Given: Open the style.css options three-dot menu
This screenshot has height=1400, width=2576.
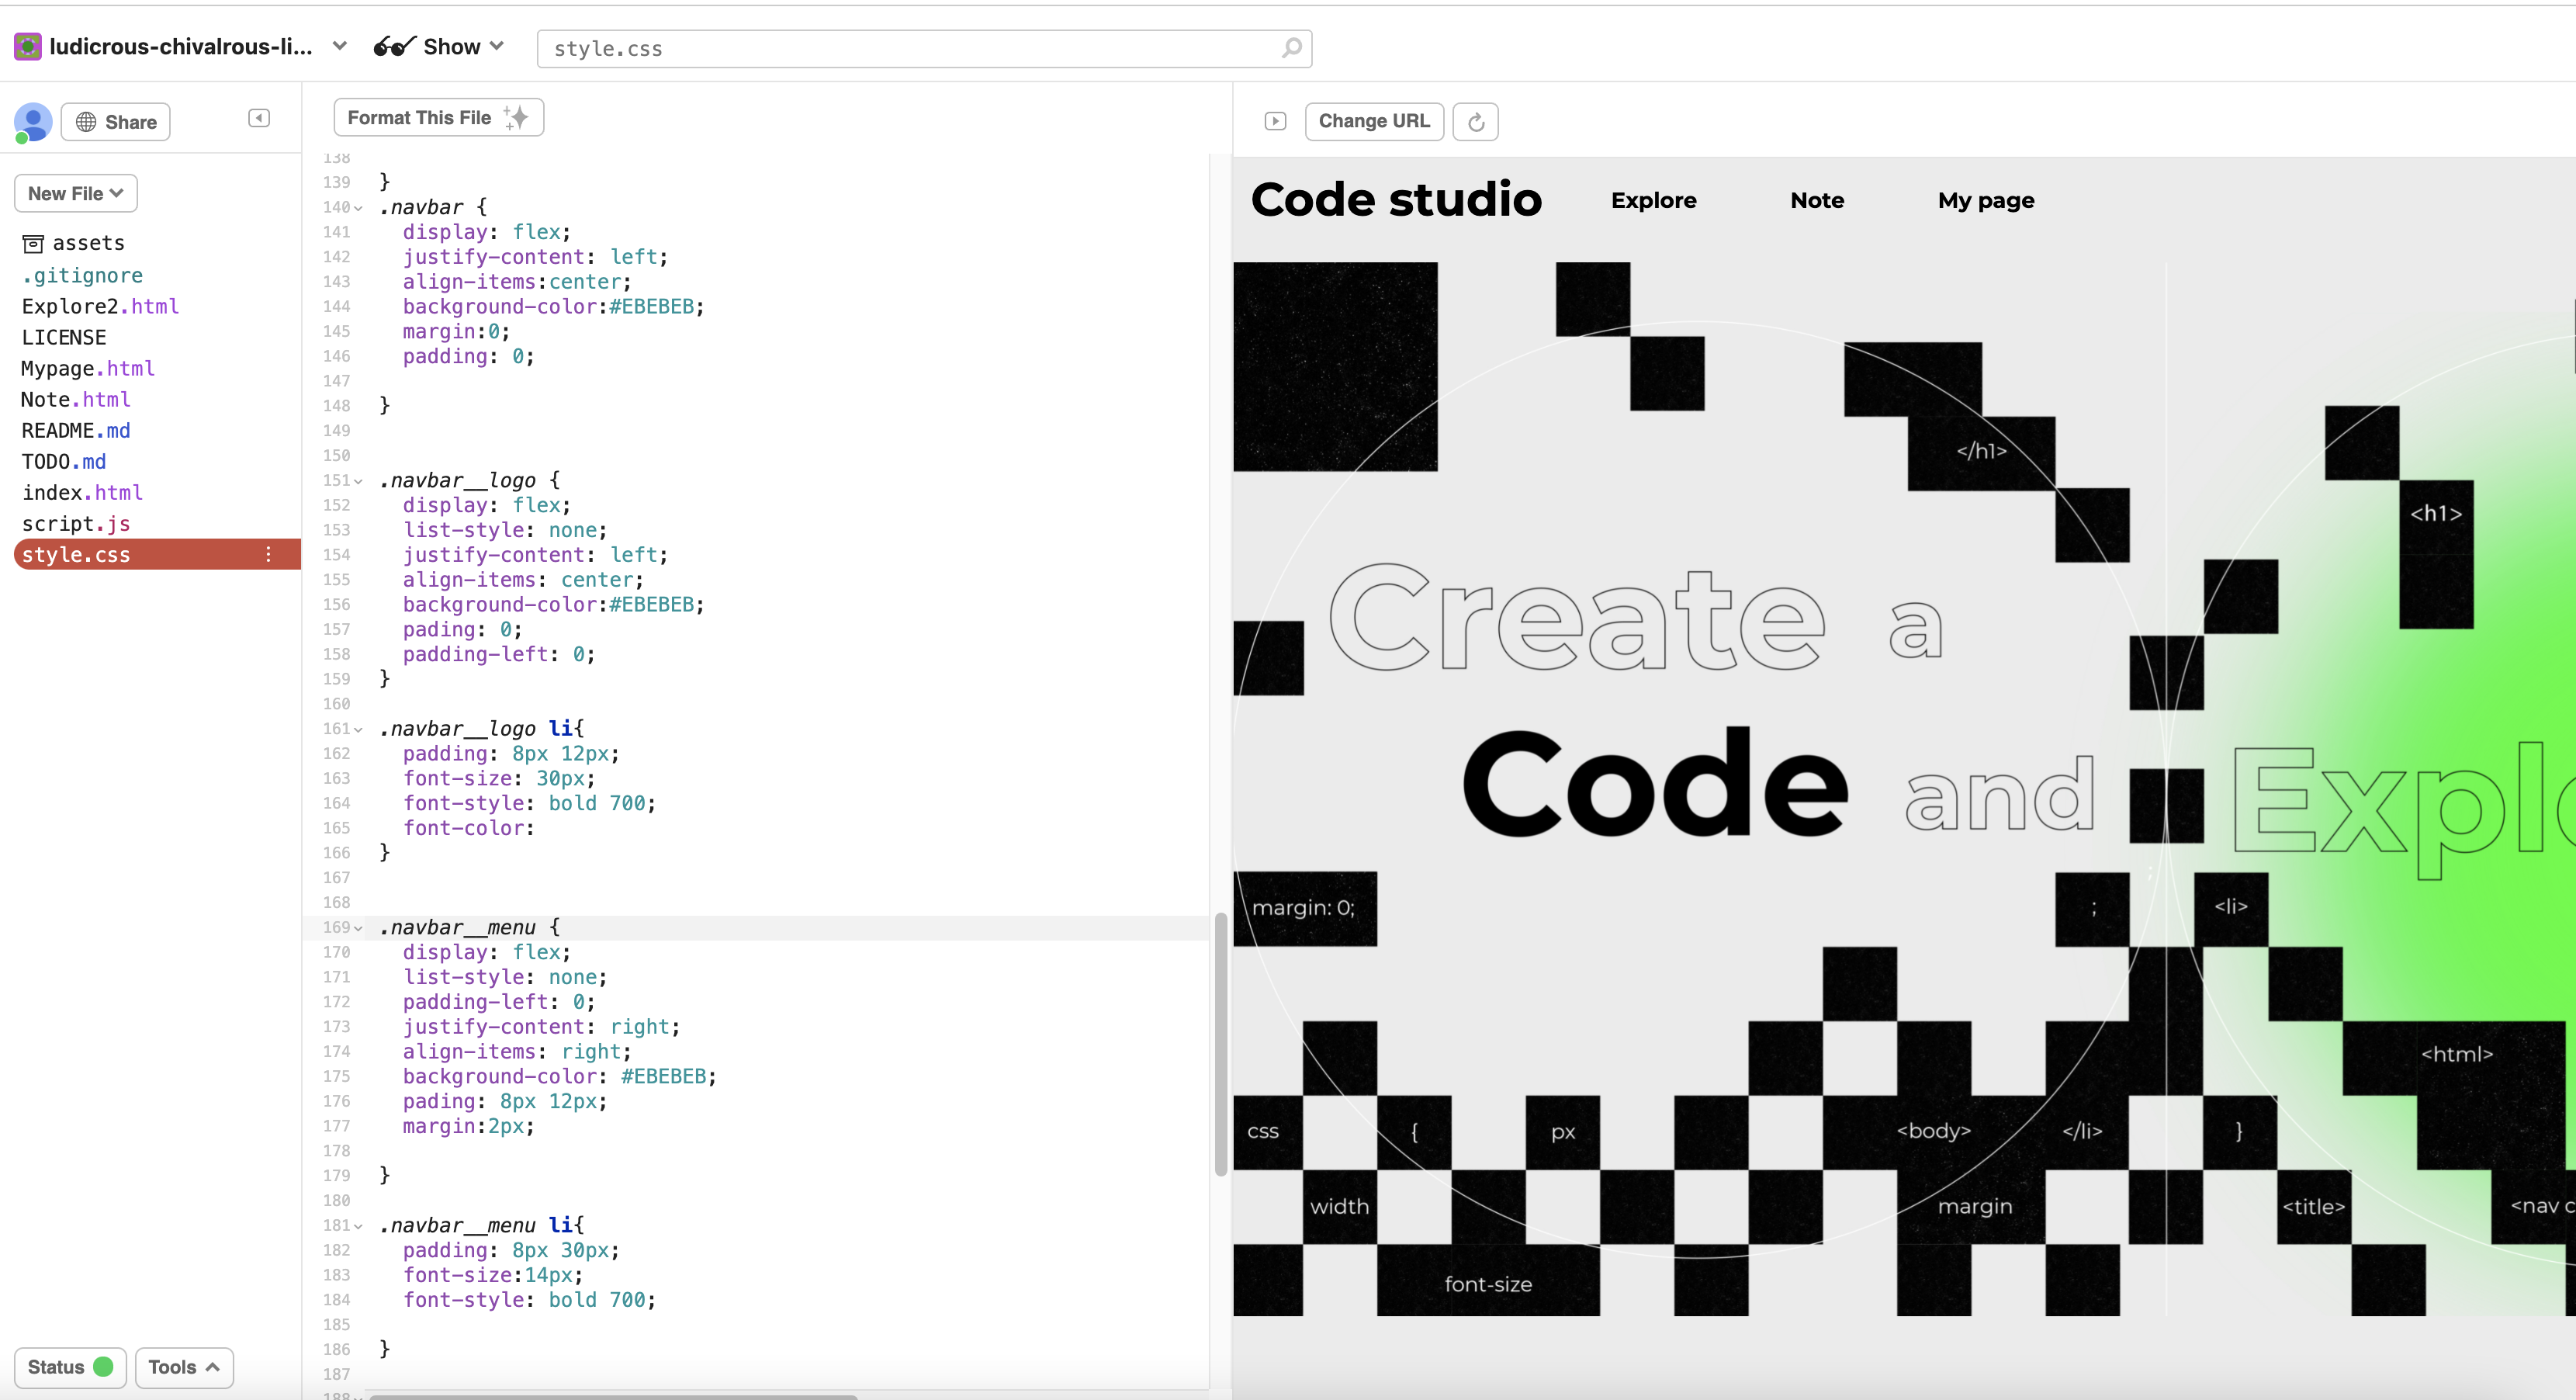Looking at the screenshot, I should 268,554.
